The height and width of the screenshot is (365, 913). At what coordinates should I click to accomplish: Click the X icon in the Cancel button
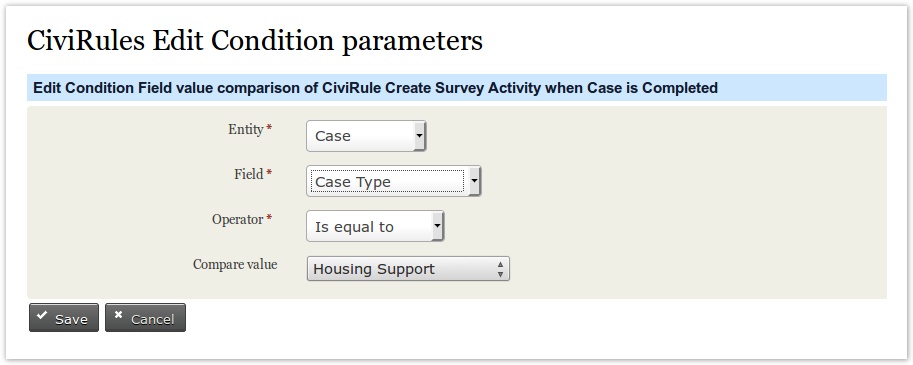click(119, 316)
